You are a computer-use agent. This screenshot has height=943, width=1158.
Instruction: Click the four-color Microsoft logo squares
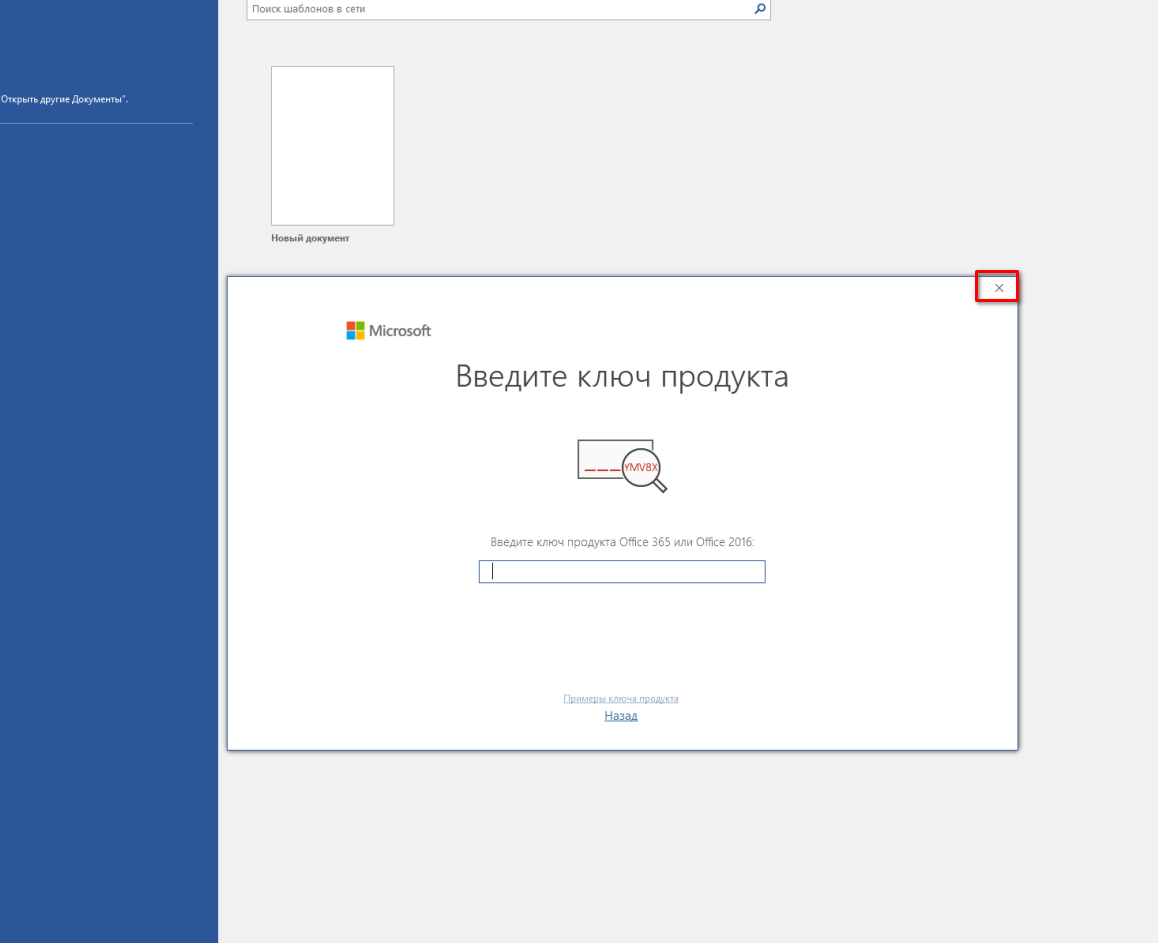pyautogui.click(x=355, y=331)
